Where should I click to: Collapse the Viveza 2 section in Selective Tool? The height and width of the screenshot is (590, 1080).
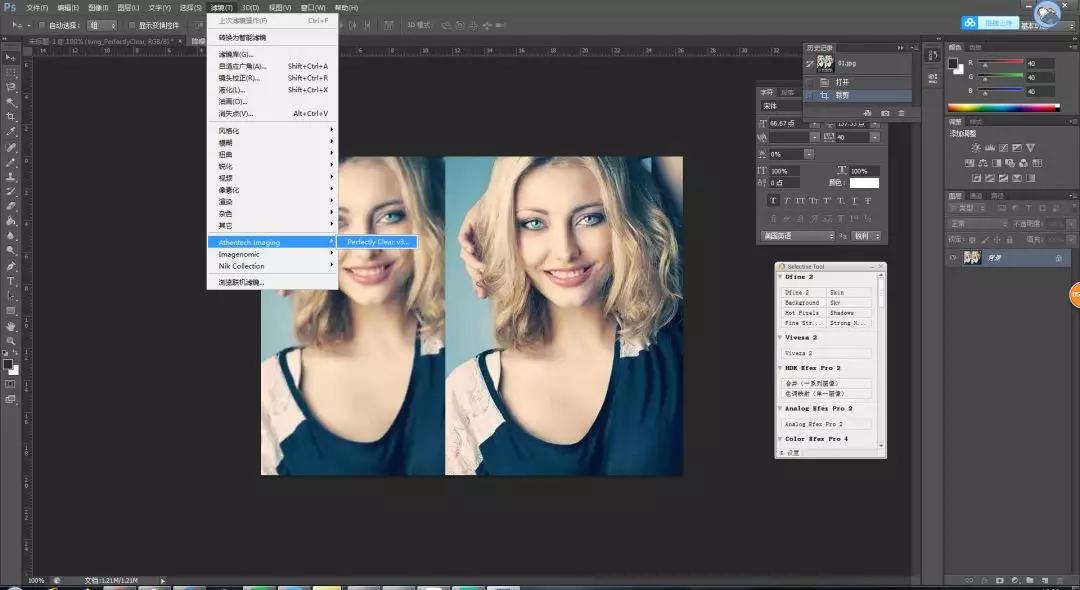tap(781, 338)
